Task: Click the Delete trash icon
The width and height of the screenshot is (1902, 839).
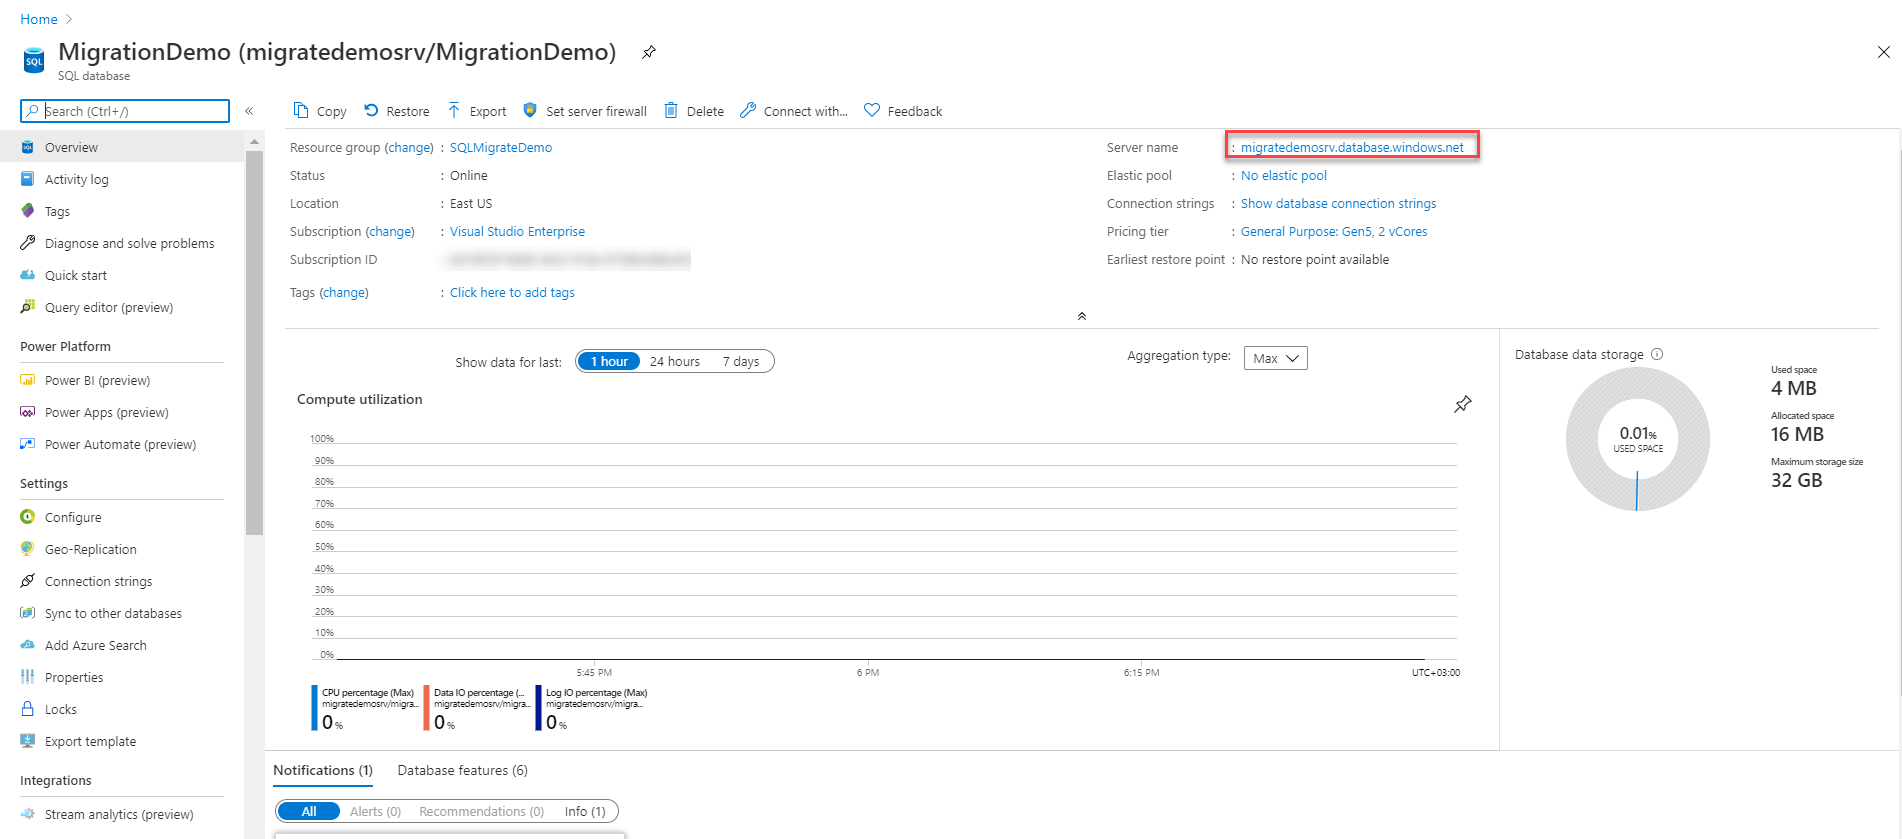Action: coord(671,110)
